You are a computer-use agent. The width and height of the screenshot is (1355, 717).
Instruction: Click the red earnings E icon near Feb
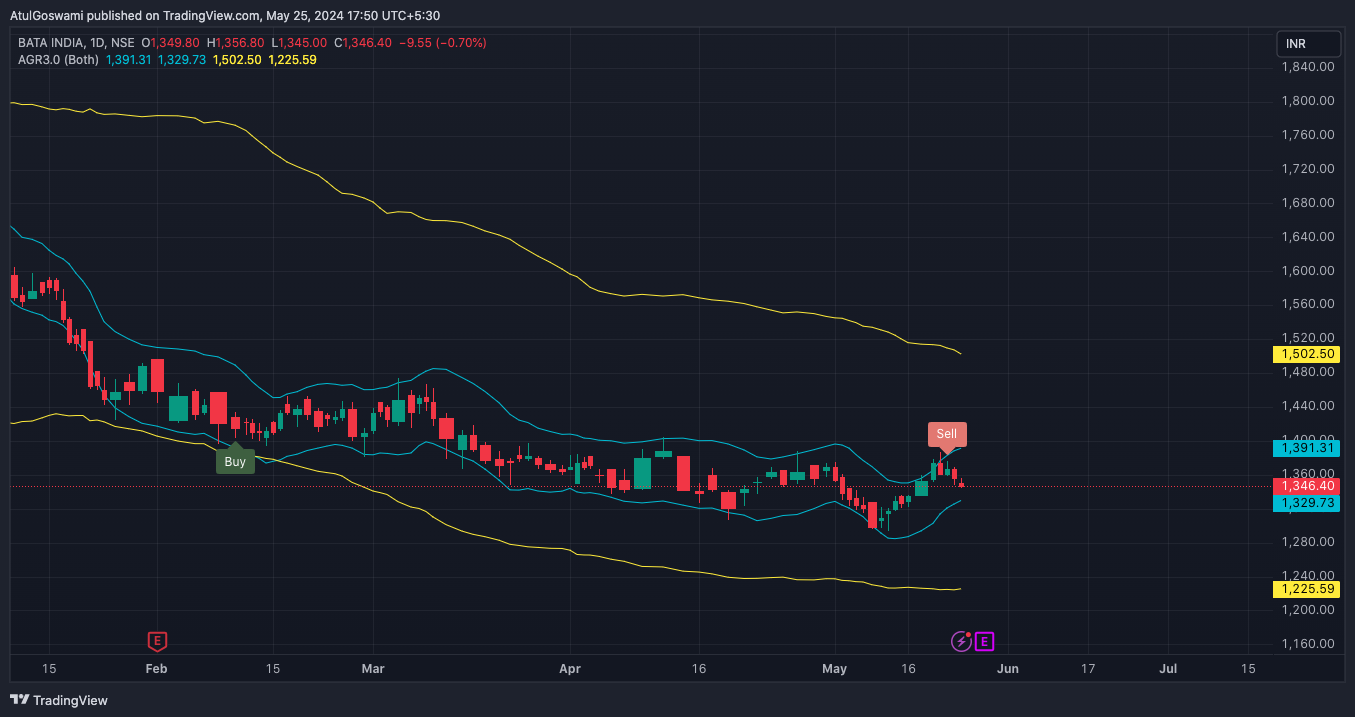tap(156, 641)
